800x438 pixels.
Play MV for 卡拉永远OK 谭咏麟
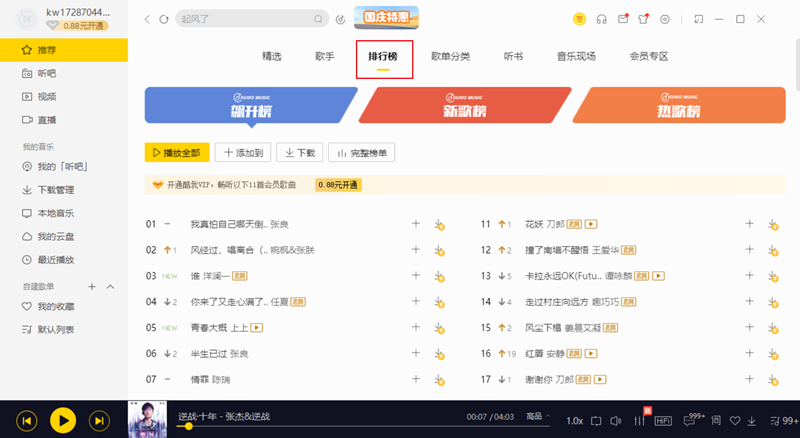[x=658, y=276]
